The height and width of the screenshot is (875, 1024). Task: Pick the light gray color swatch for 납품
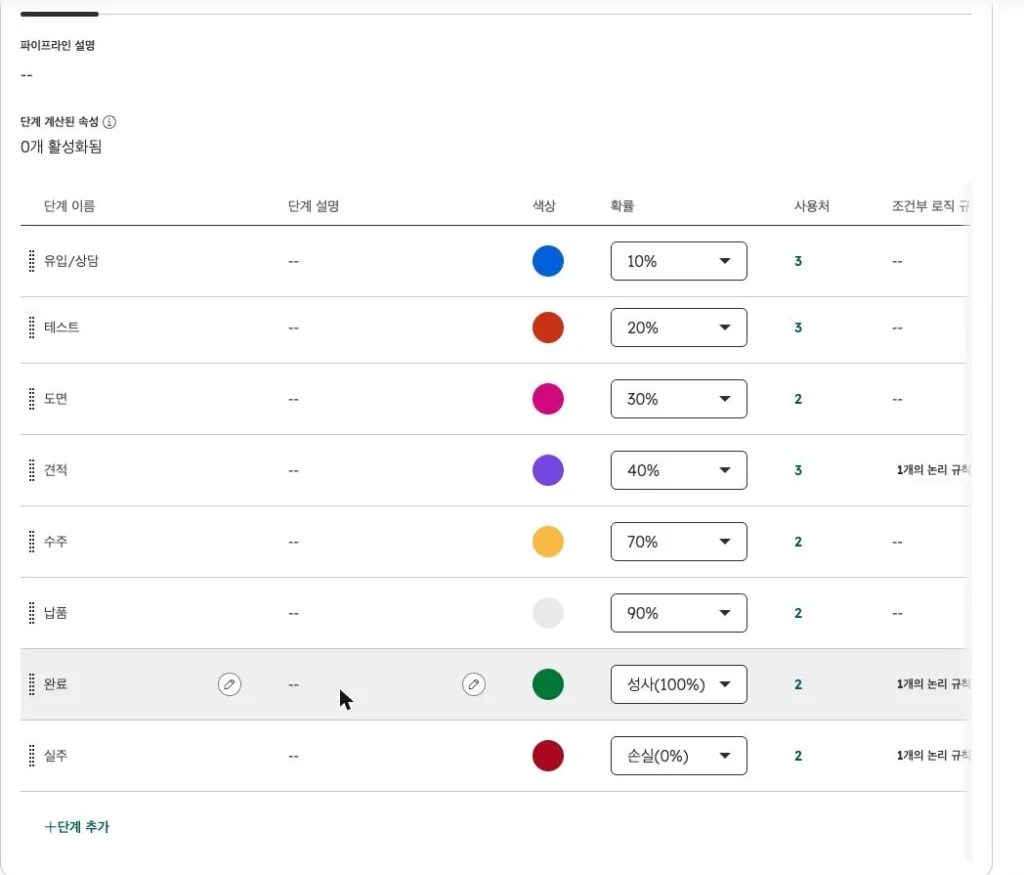(x=548, y=613)
